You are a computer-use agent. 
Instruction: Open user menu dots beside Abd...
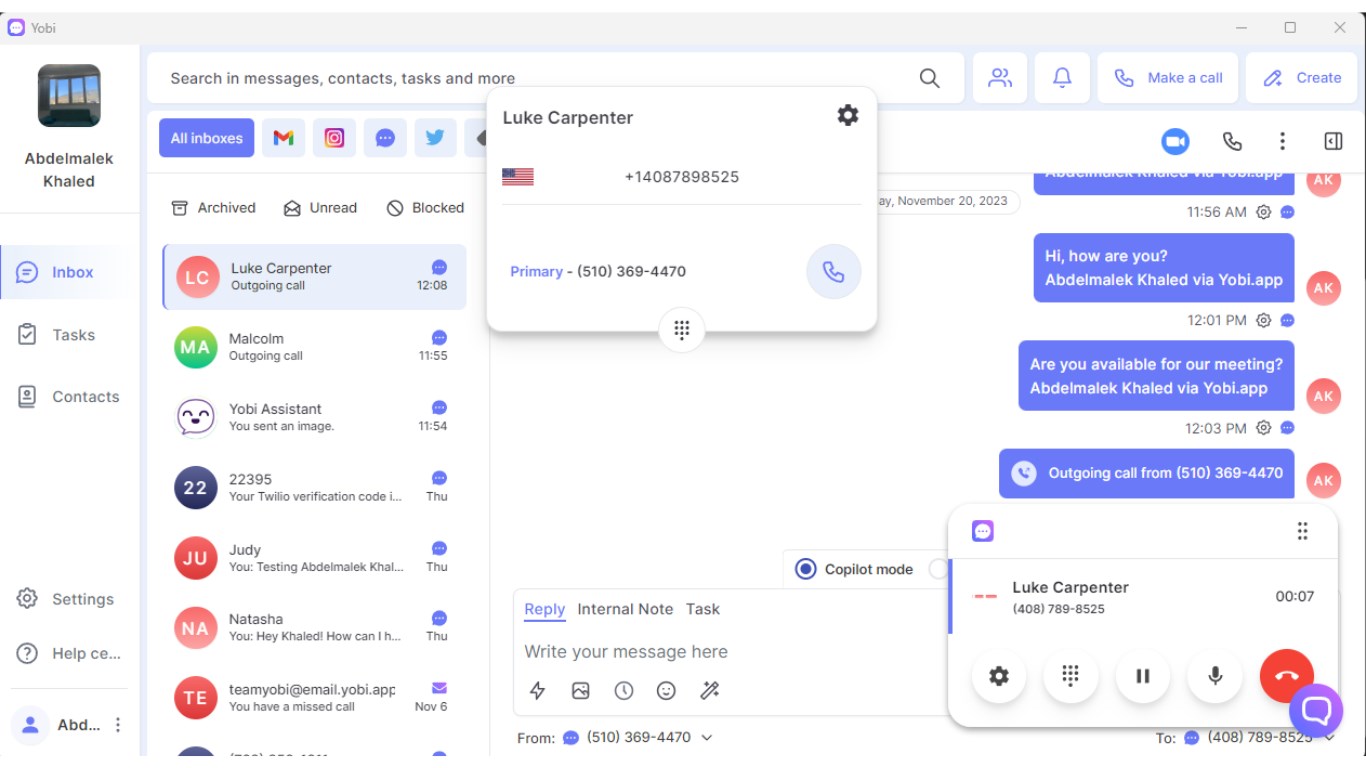point(118,725)
